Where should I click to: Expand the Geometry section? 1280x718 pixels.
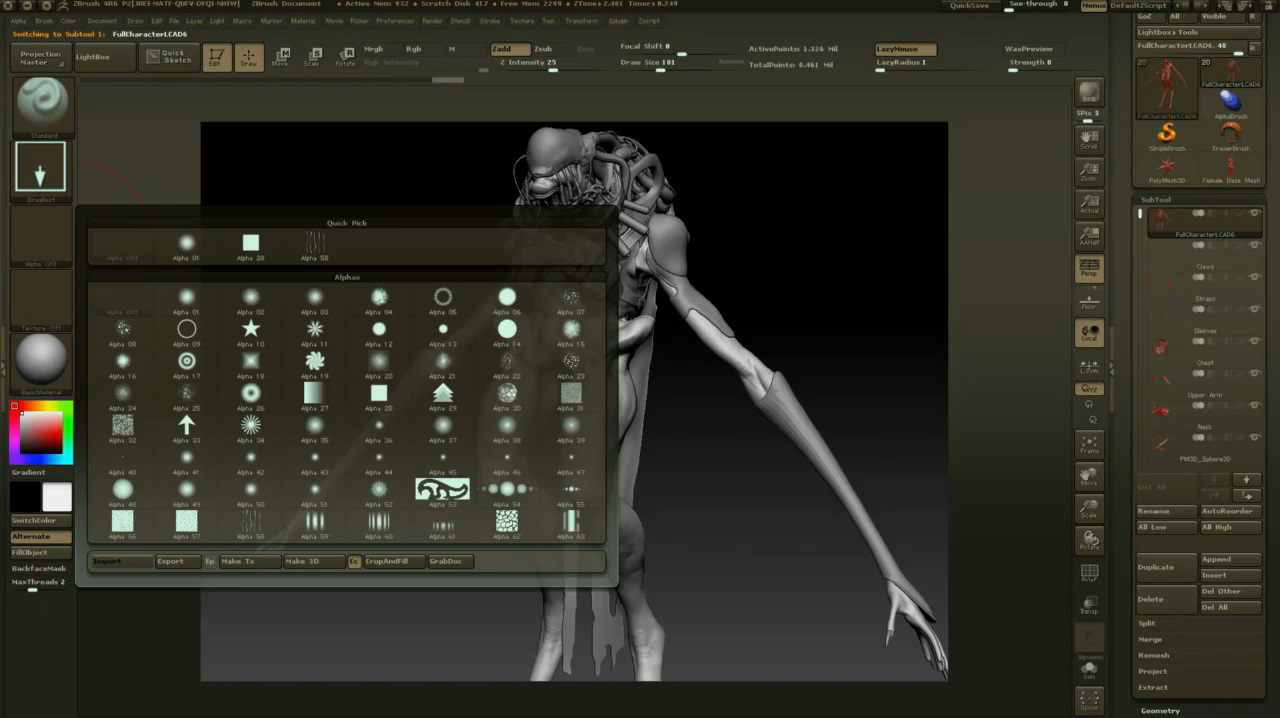(1160, 711)
